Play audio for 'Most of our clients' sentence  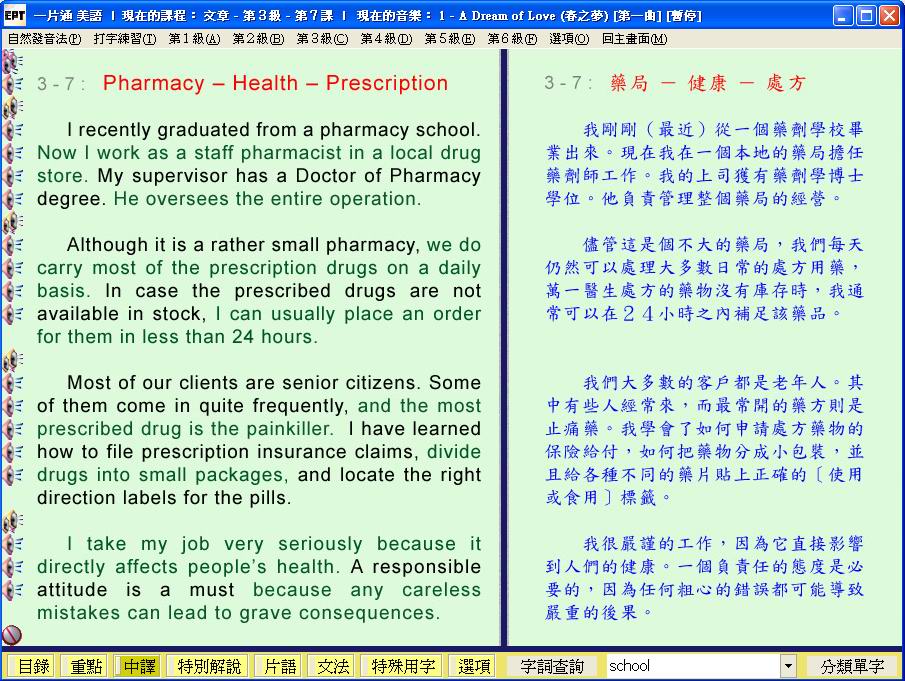12,383
